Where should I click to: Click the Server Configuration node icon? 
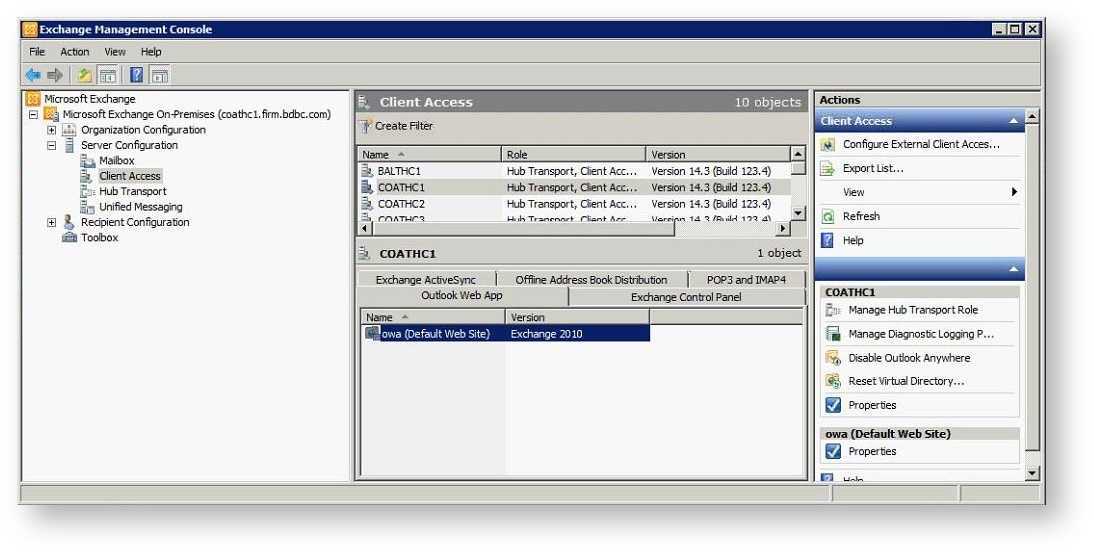(69, 145)
